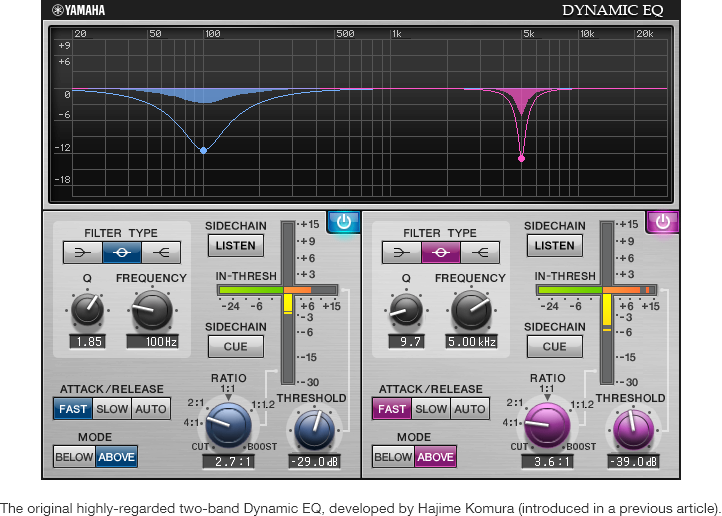Click threshold value field showing -29.0dB
The width and height of the screenshot is (722, 516).
314,461
